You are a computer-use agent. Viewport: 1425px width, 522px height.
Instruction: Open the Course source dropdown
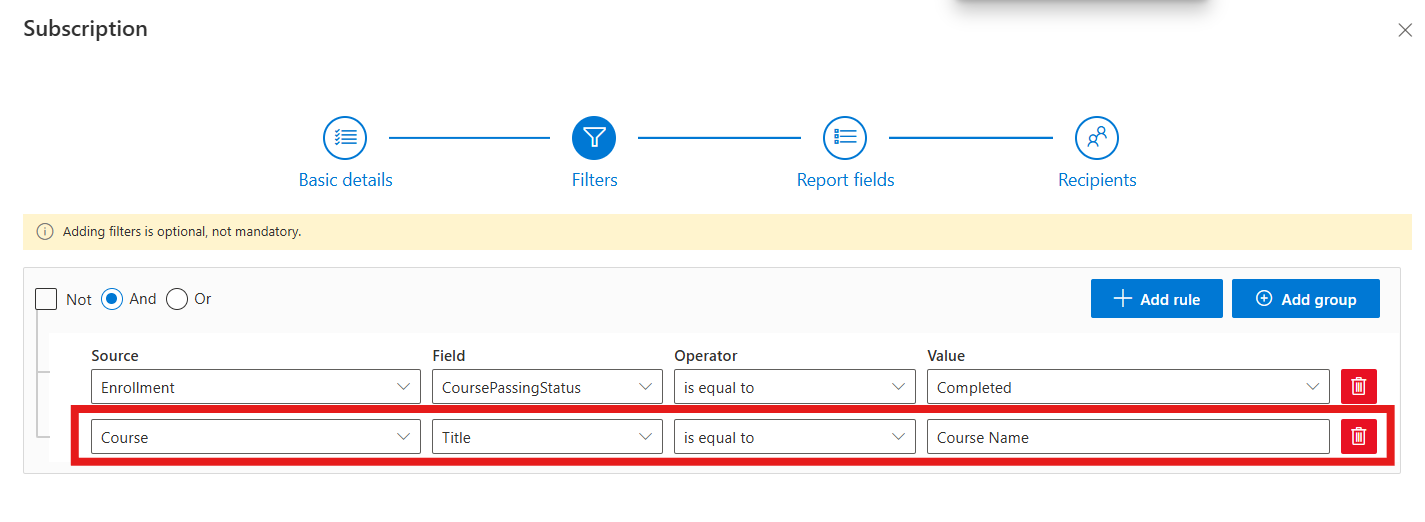click(x=255, y=437)
